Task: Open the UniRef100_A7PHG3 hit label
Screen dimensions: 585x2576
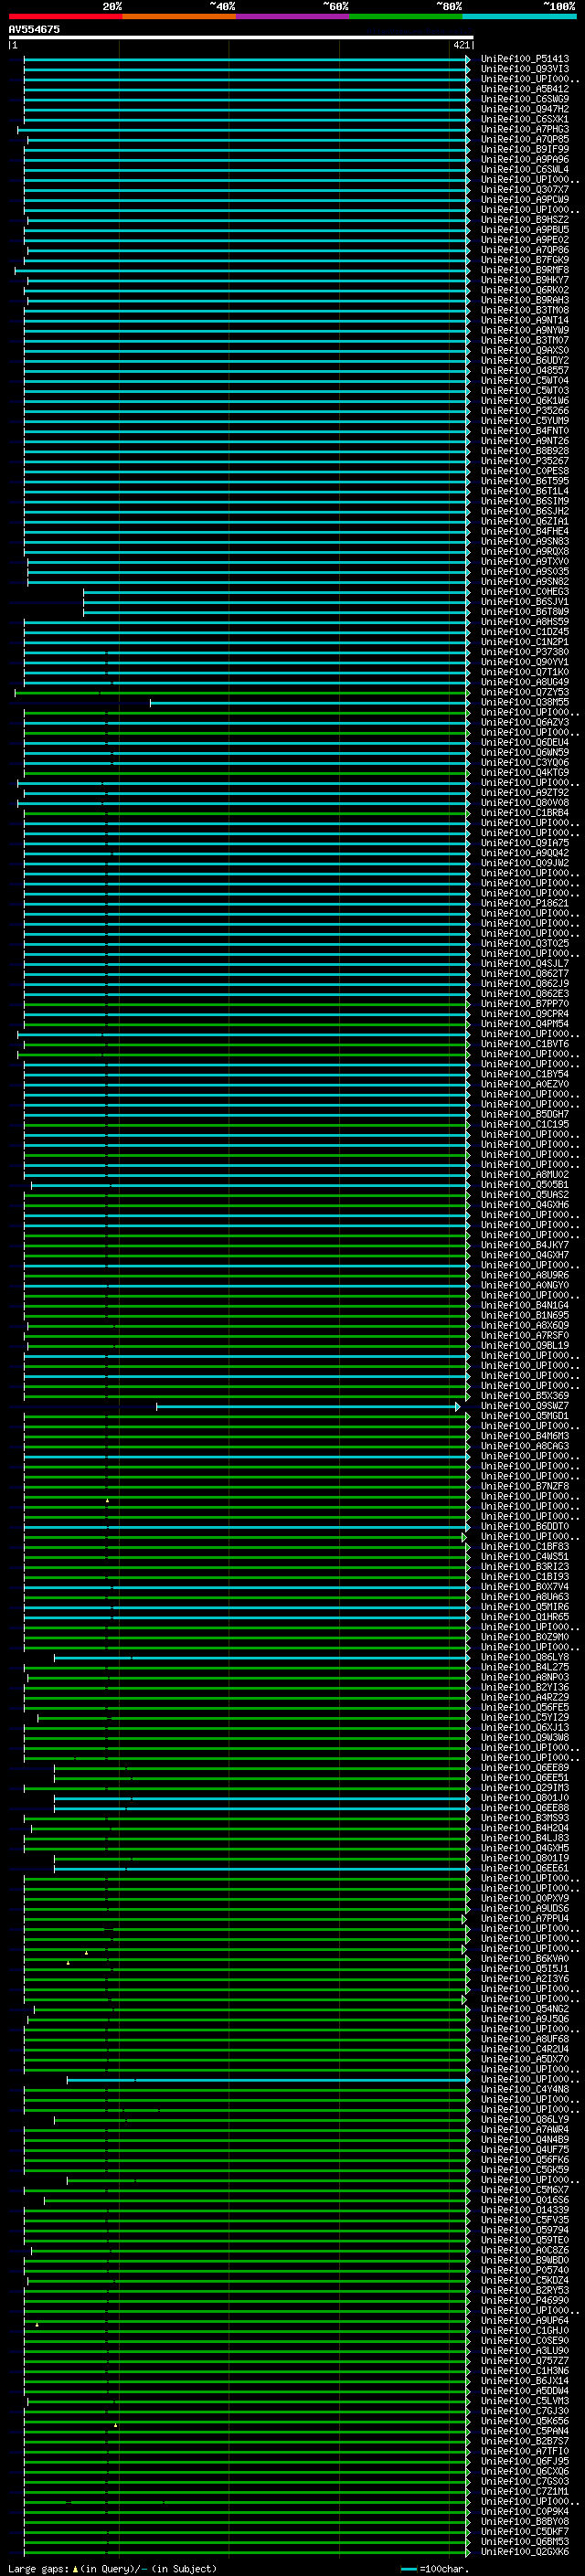Action: [524, 129]
